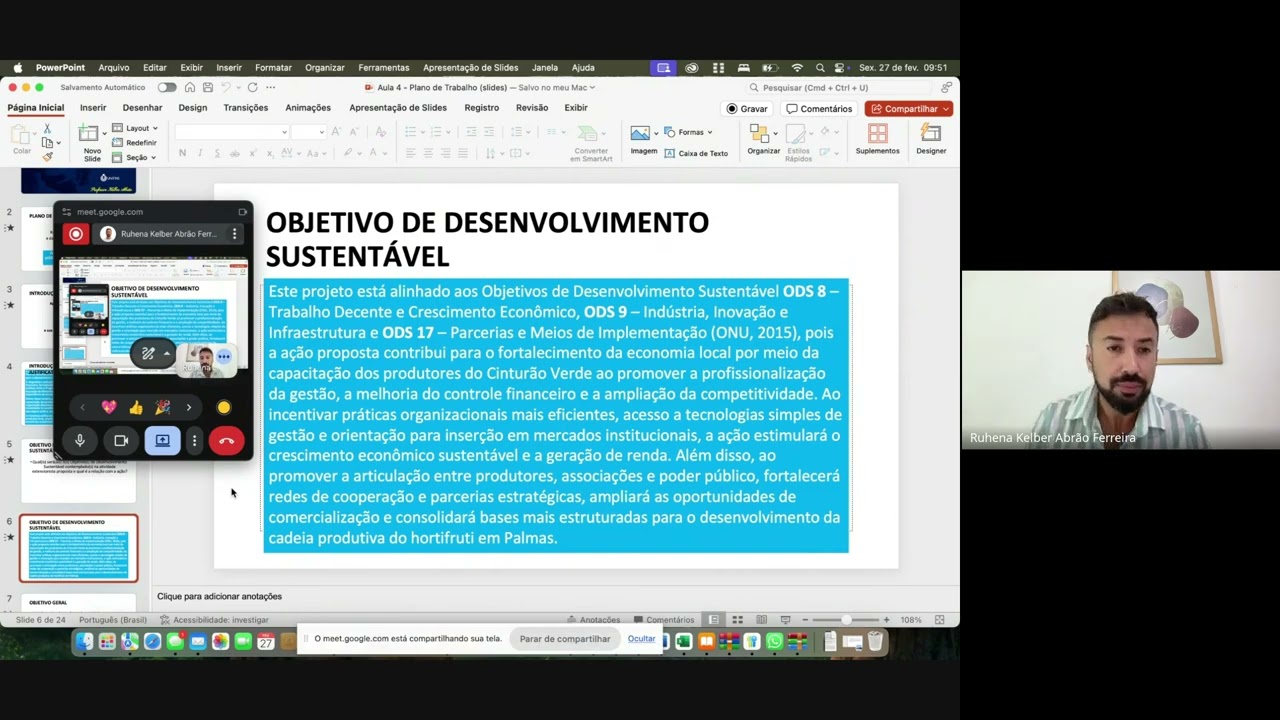Open the Inserir ribbon tab
The height and width of the screenshot is (720, 1280).
pyautogui.click(x=93, y=108)
